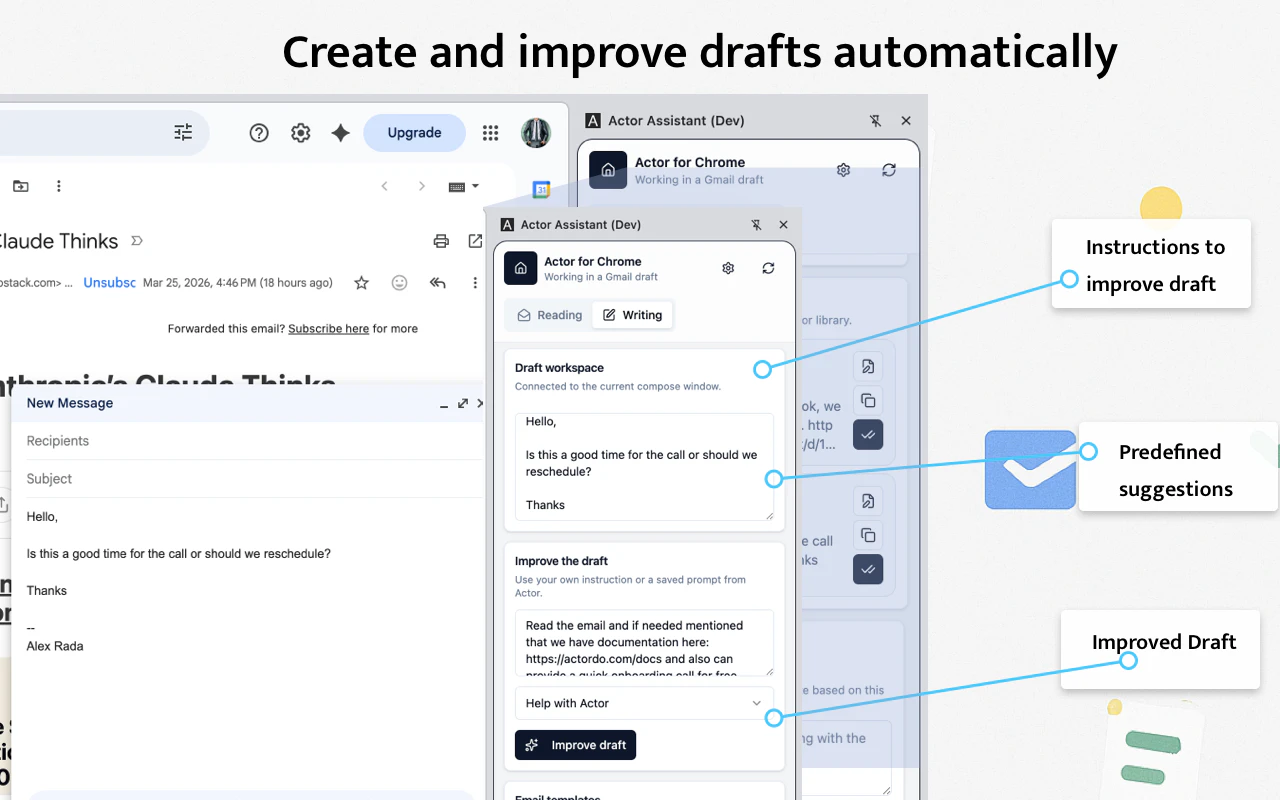
Task: Open the email in a new window
Action: pos(475,241)
